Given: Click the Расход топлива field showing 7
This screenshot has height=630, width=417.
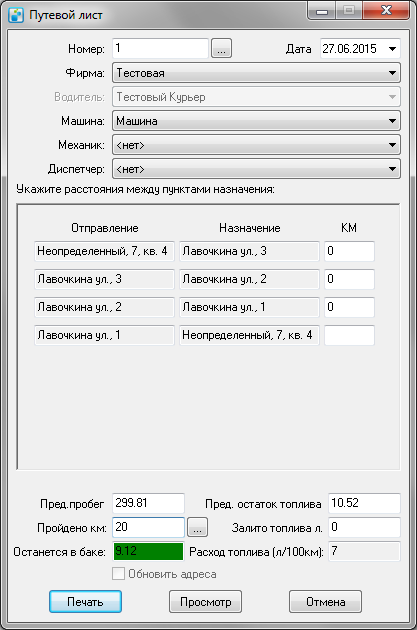Looking at the screenshot, I should 364,551.
